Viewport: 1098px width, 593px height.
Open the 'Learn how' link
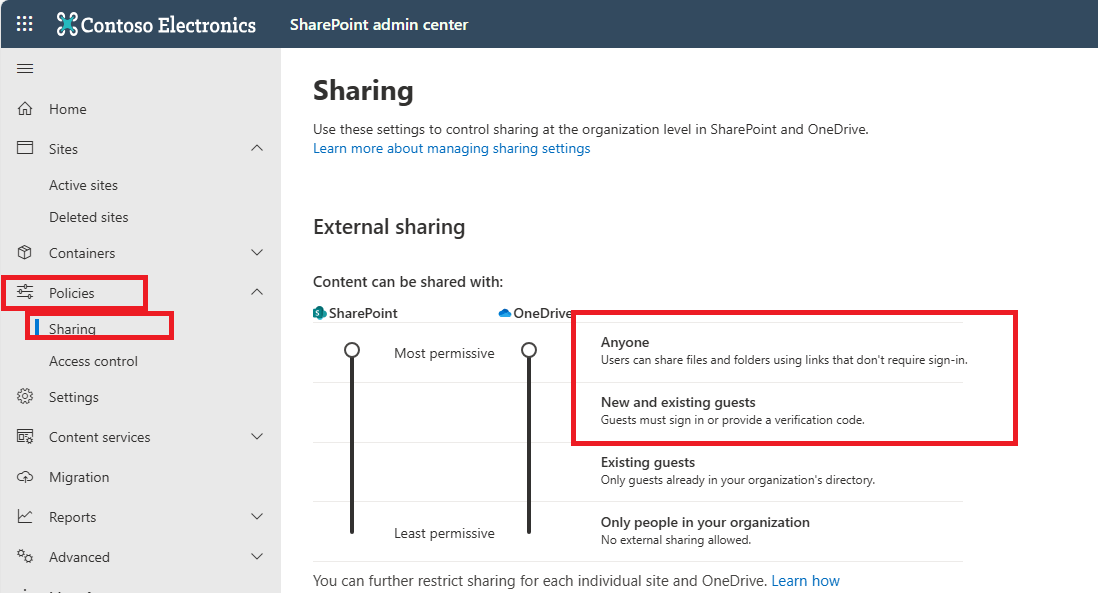805,581
